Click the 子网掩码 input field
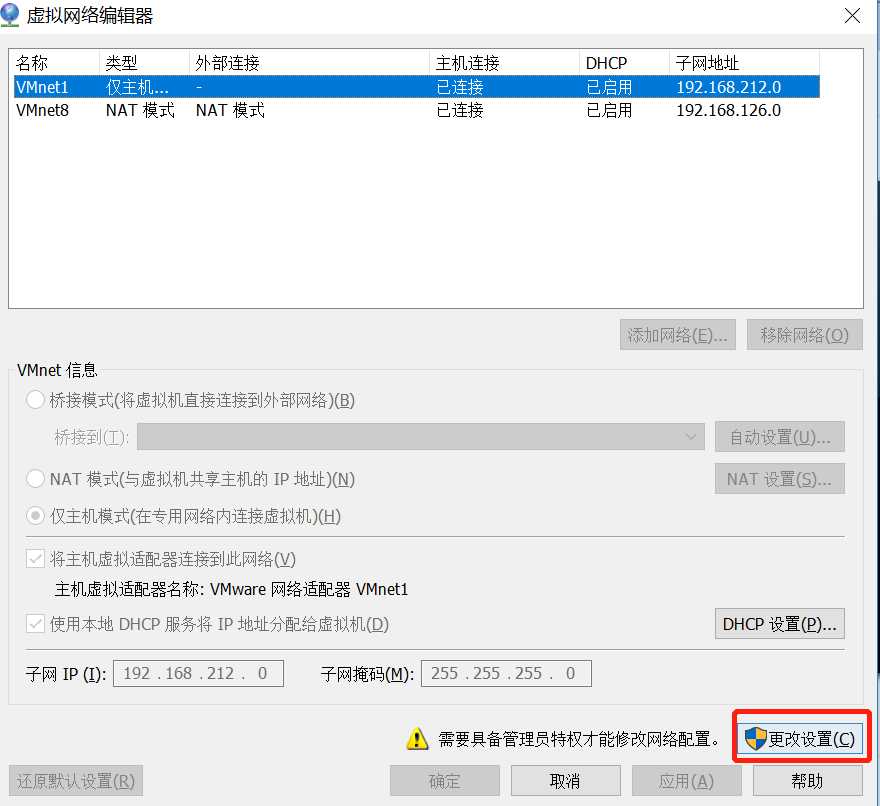The image size is (880, 806). coord(506,673)
